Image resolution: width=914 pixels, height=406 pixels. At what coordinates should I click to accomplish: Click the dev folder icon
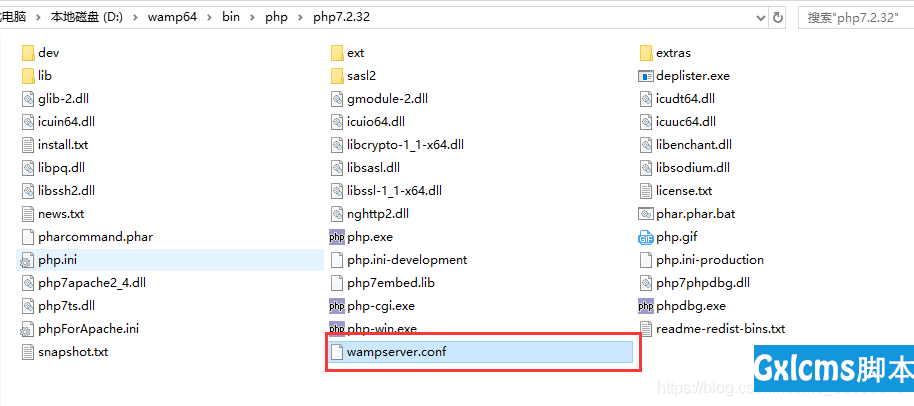click(x=28, y=53)
